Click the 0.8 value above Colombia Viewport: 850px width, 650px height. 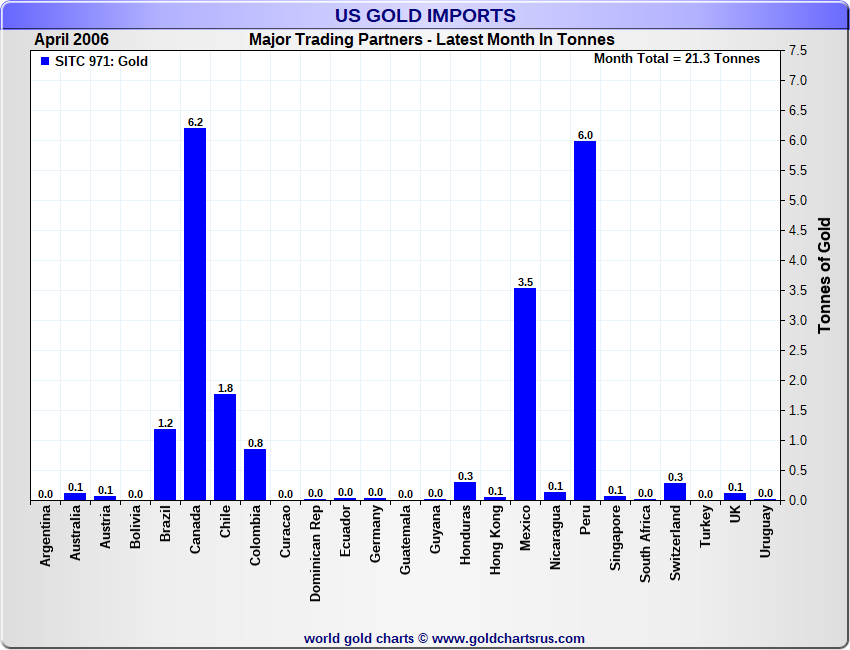(255, 443)
